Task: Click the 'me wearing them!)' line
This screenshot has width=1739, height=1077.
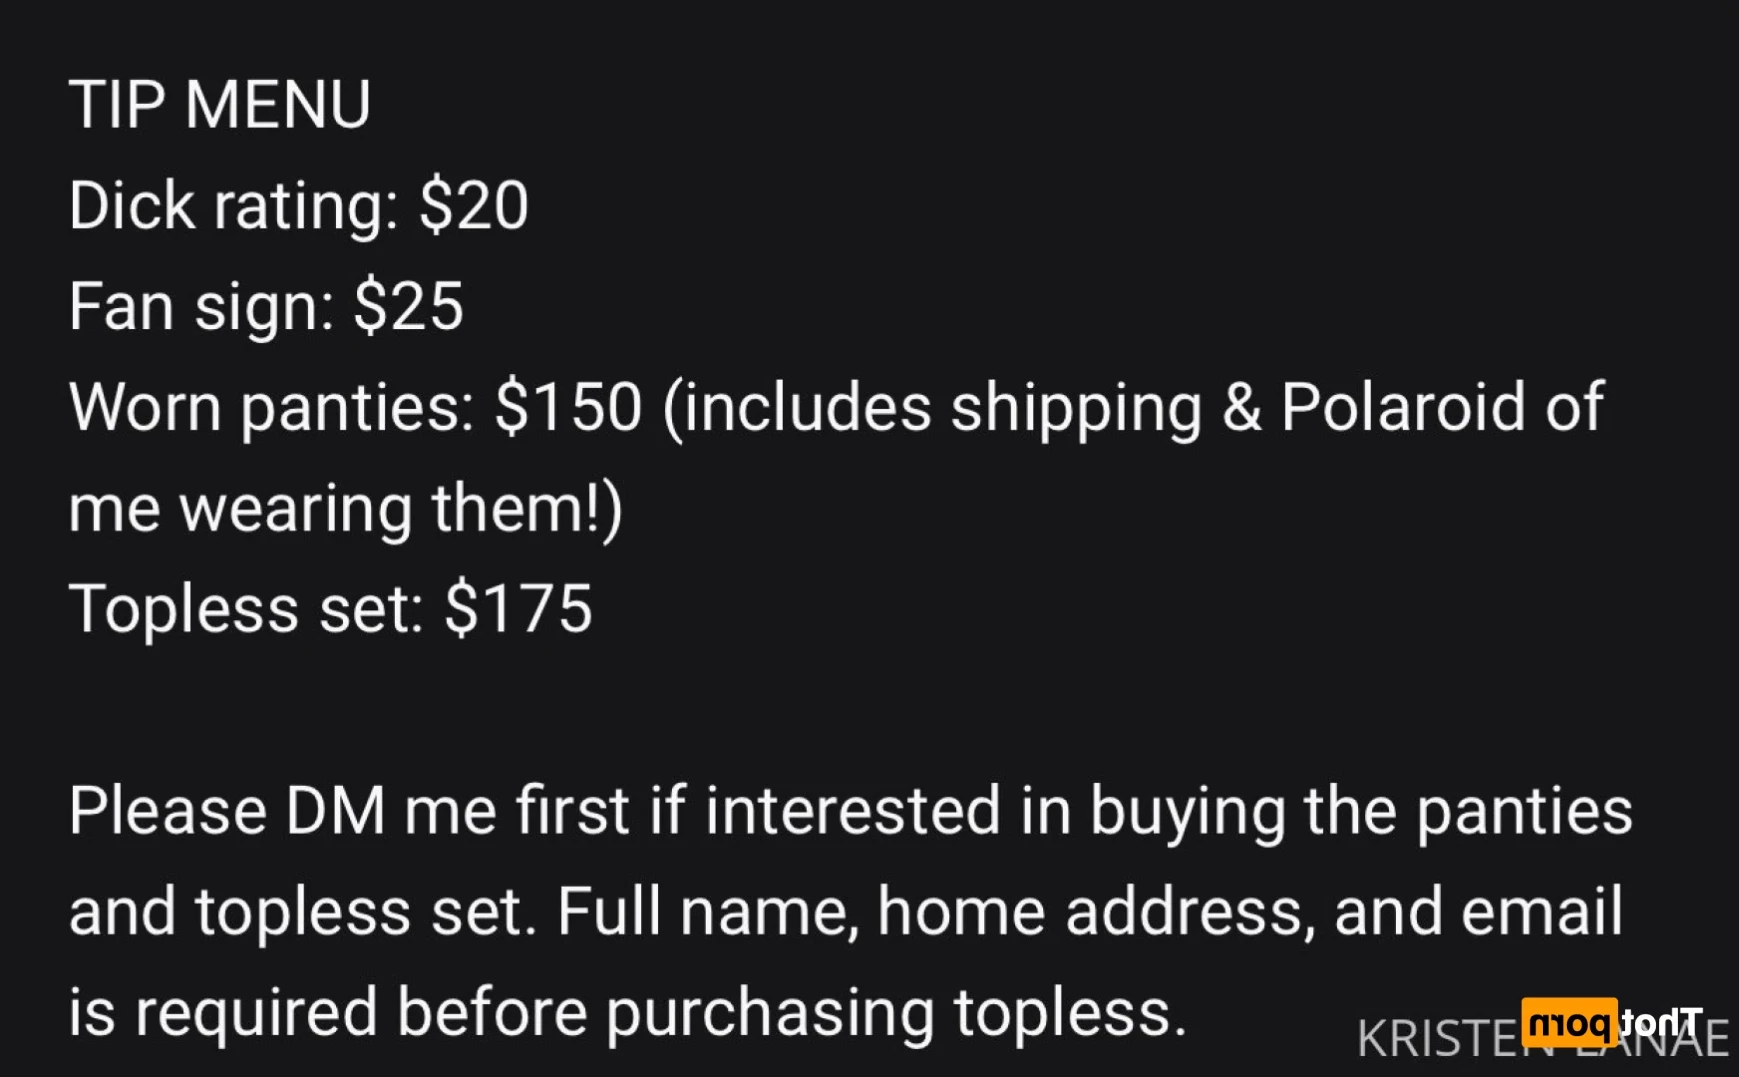Action: [x=346, y=510]
